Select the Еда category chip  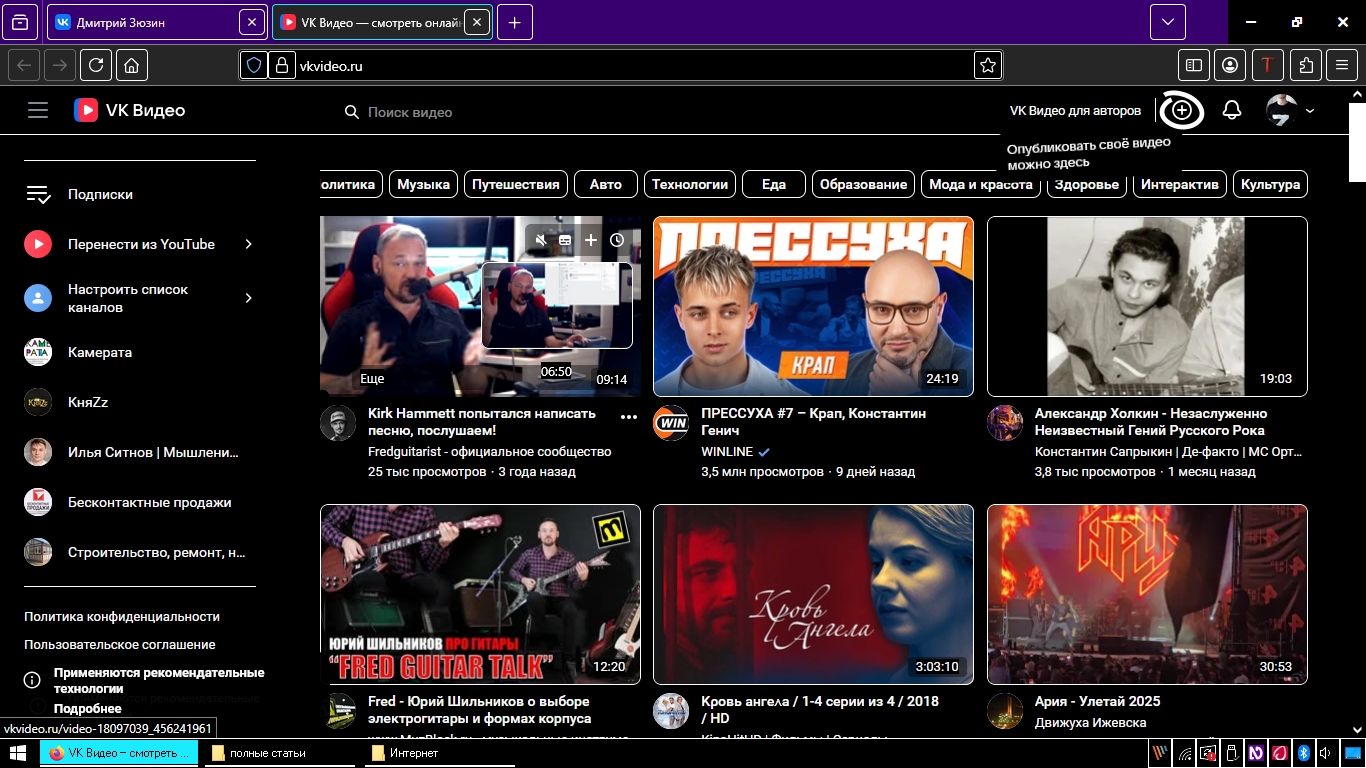(x=774, y=184)
